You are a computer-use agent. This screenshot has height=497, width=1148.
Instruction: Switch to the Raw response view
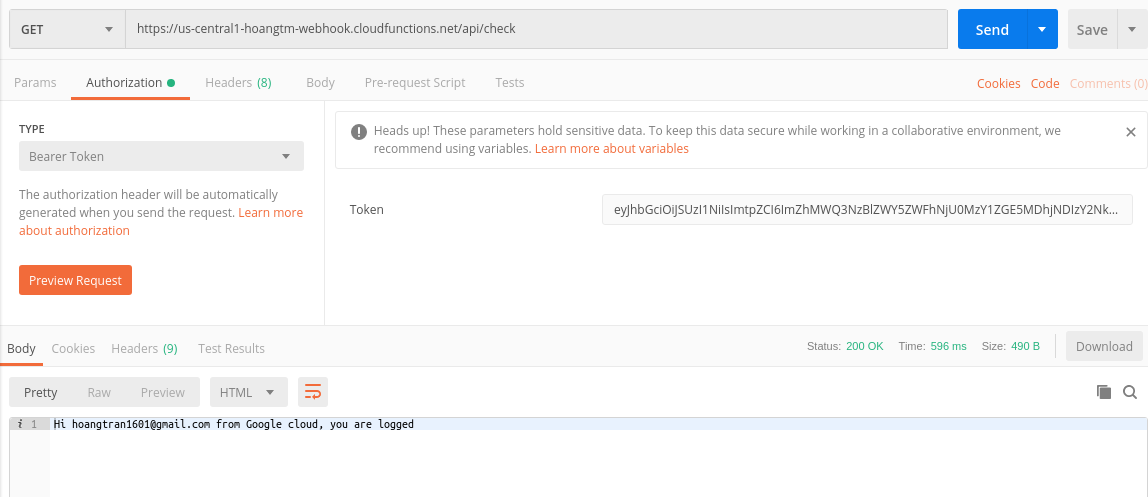[x=99, y=392]
